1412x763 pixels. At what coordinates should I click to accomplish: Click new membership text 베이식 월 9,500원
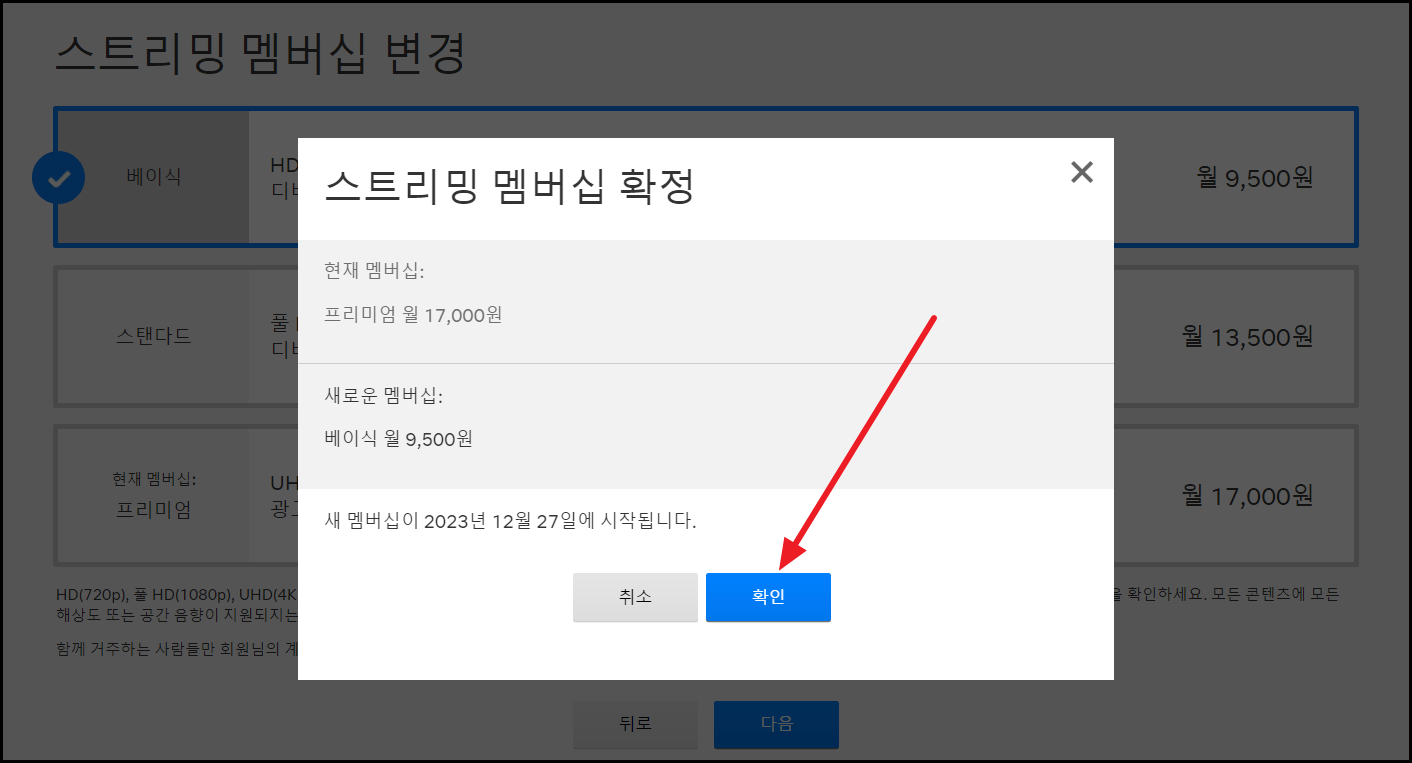pos(399,438)
